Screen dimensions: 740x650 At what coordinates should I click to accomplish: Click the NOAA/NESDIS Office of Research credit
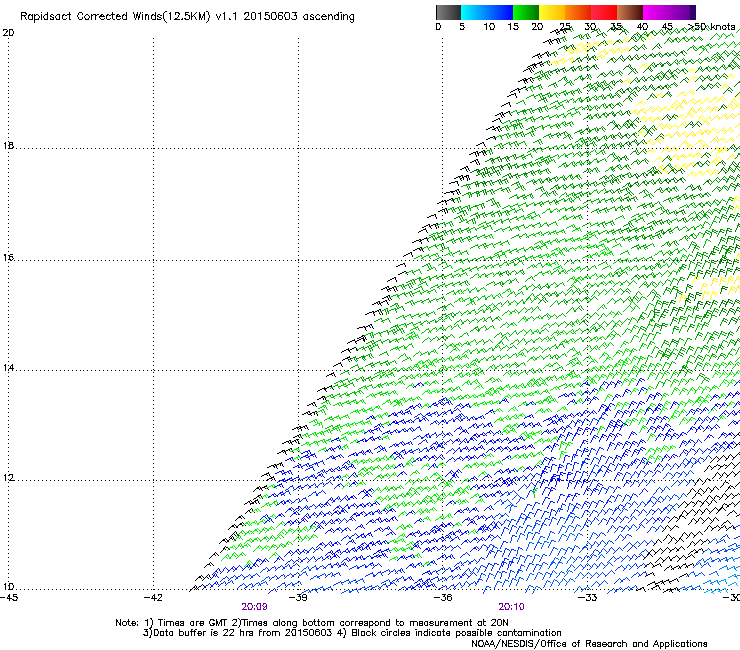(x=589, y=644)
